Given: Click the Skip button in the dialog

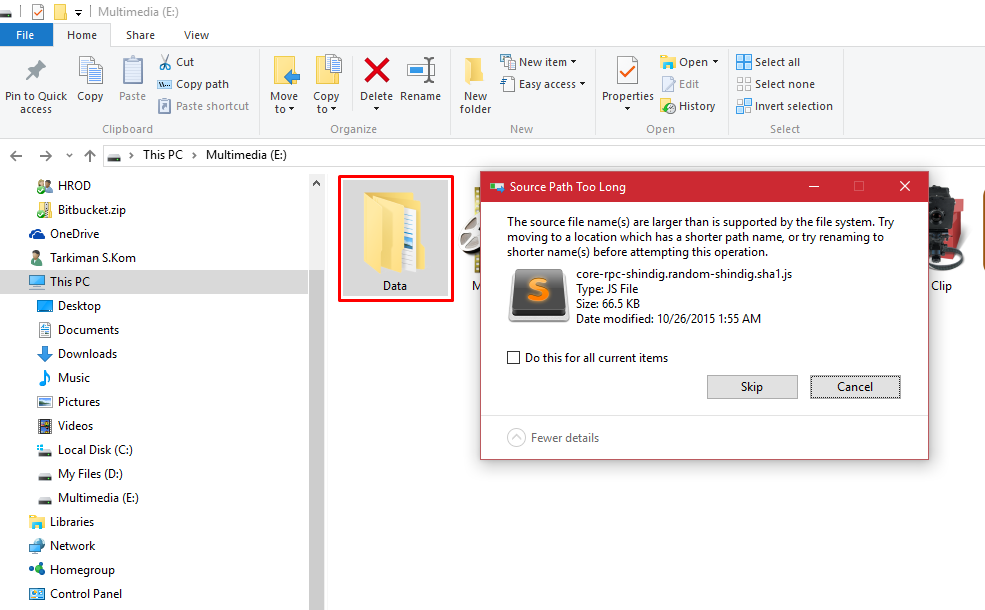Looking at the screenshot, I should tap(752, 387).
